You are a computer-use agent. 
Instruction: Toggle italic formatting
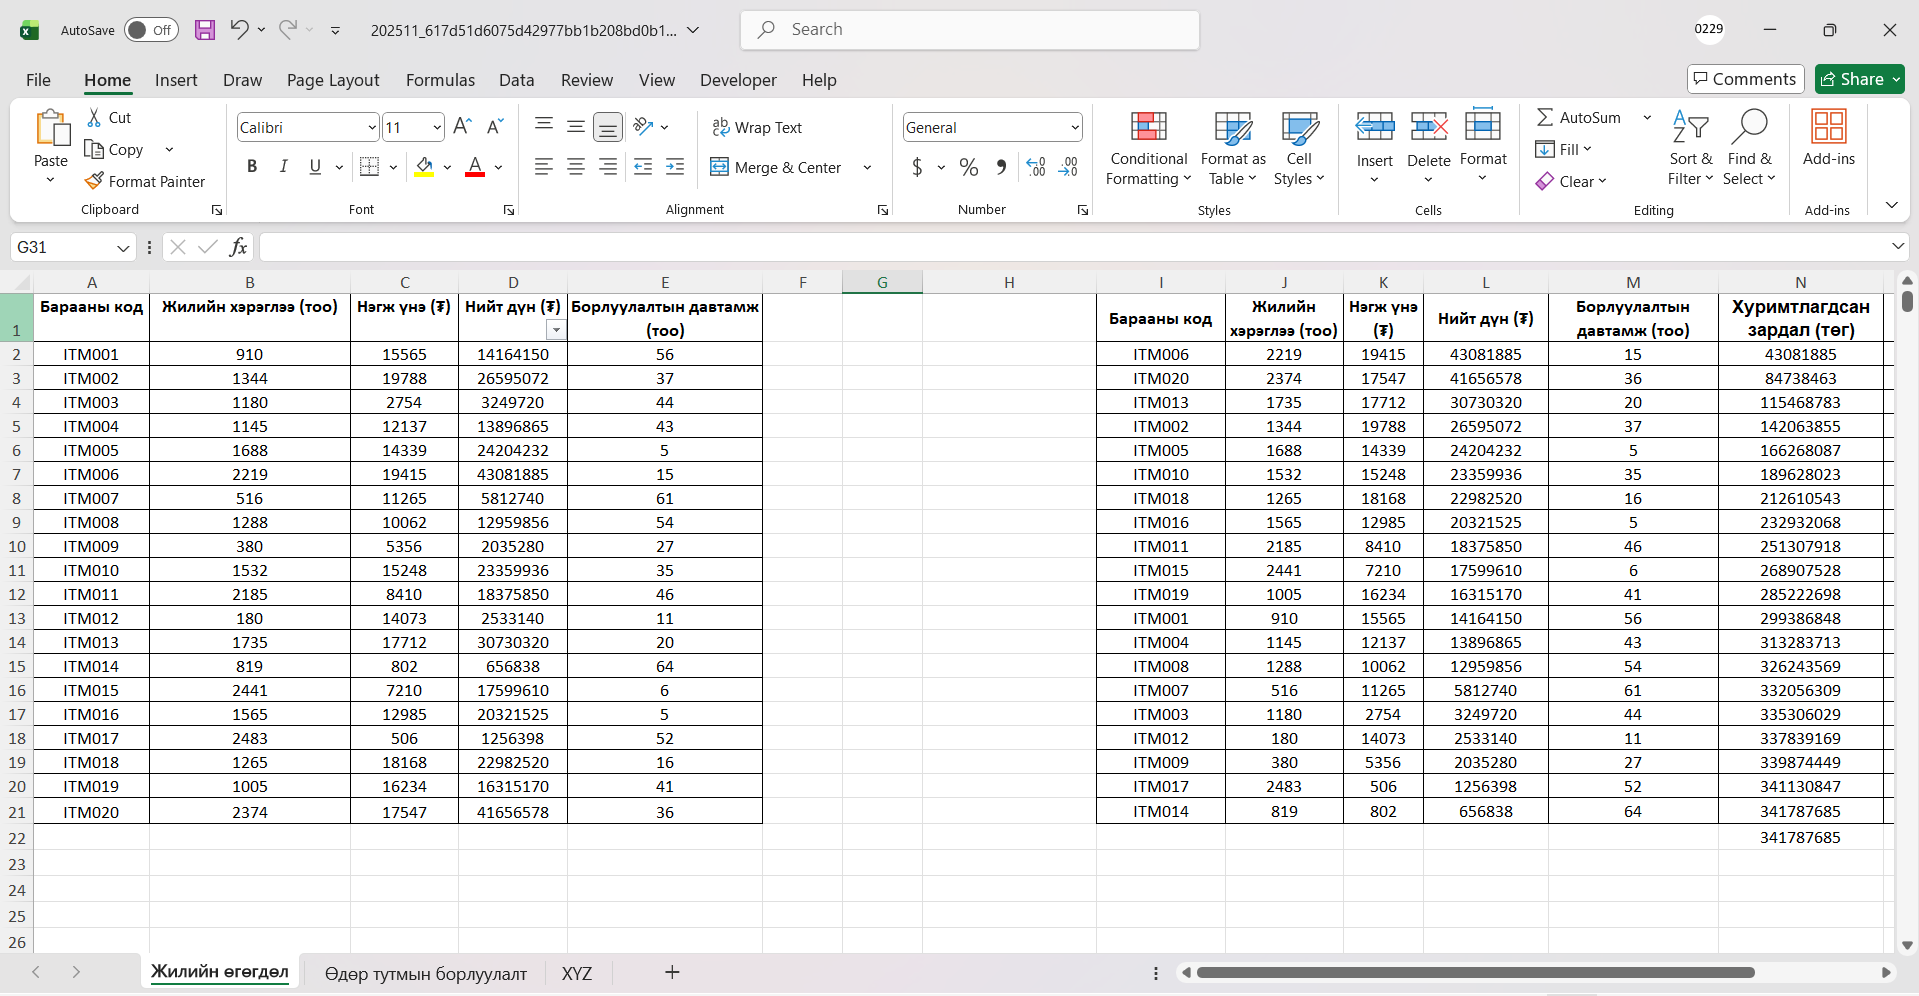(x=284, y=167)
